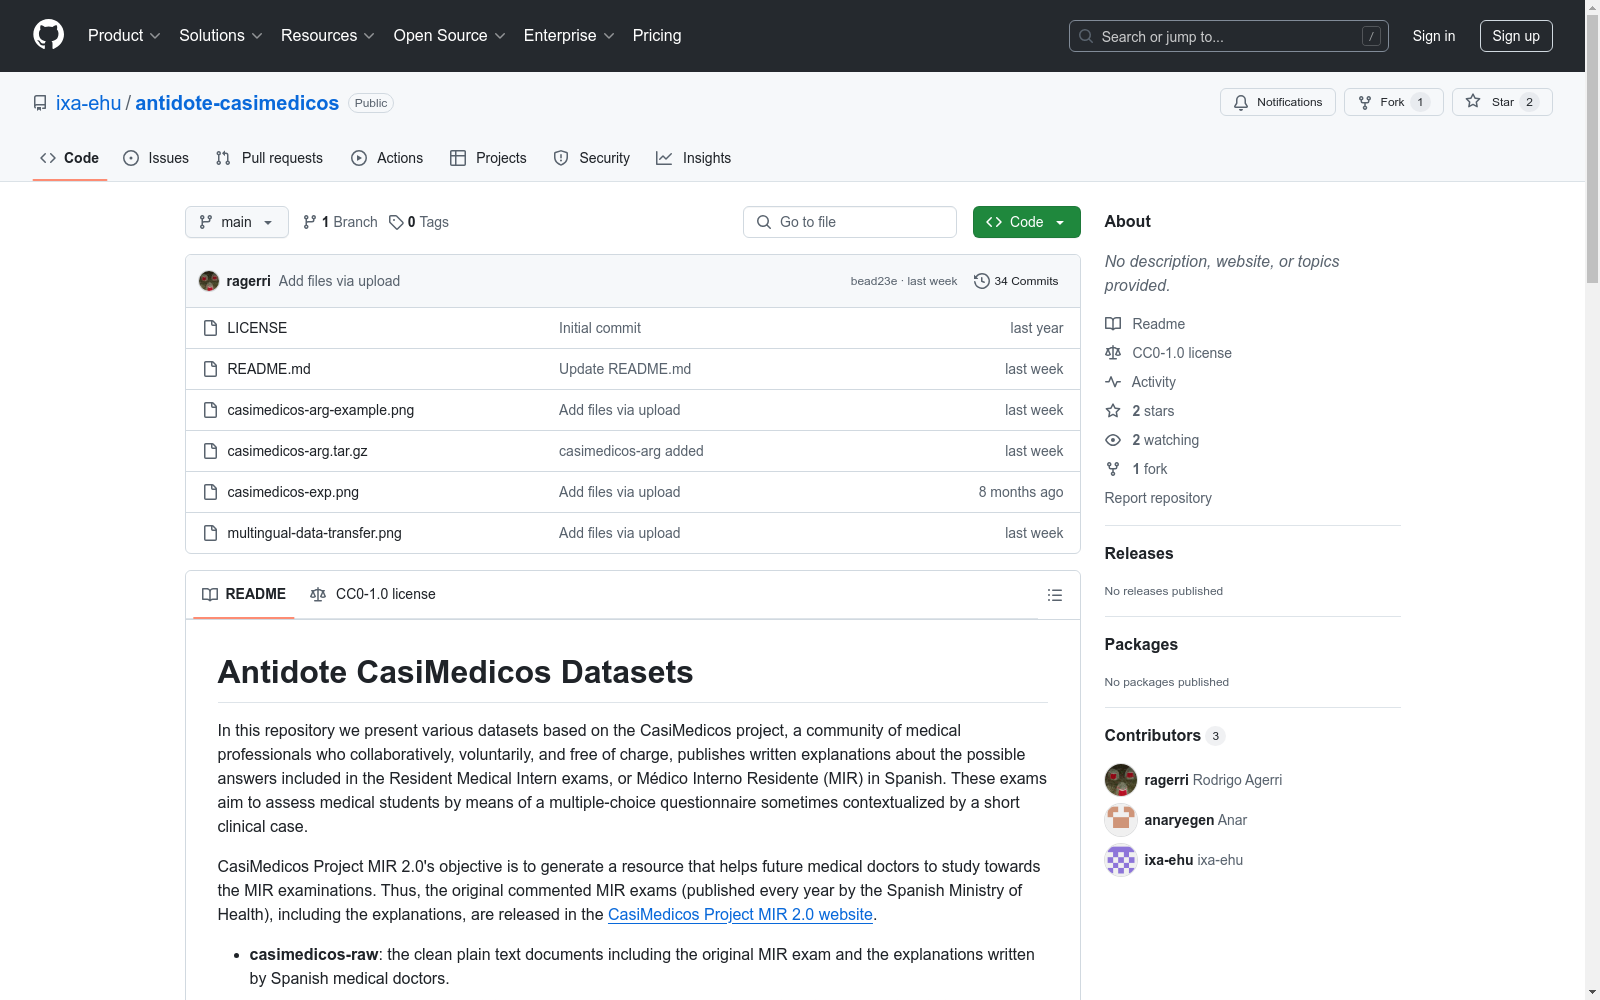
Task: Click the search magnifier icon in header
Action: click(x=1086, y=36)
